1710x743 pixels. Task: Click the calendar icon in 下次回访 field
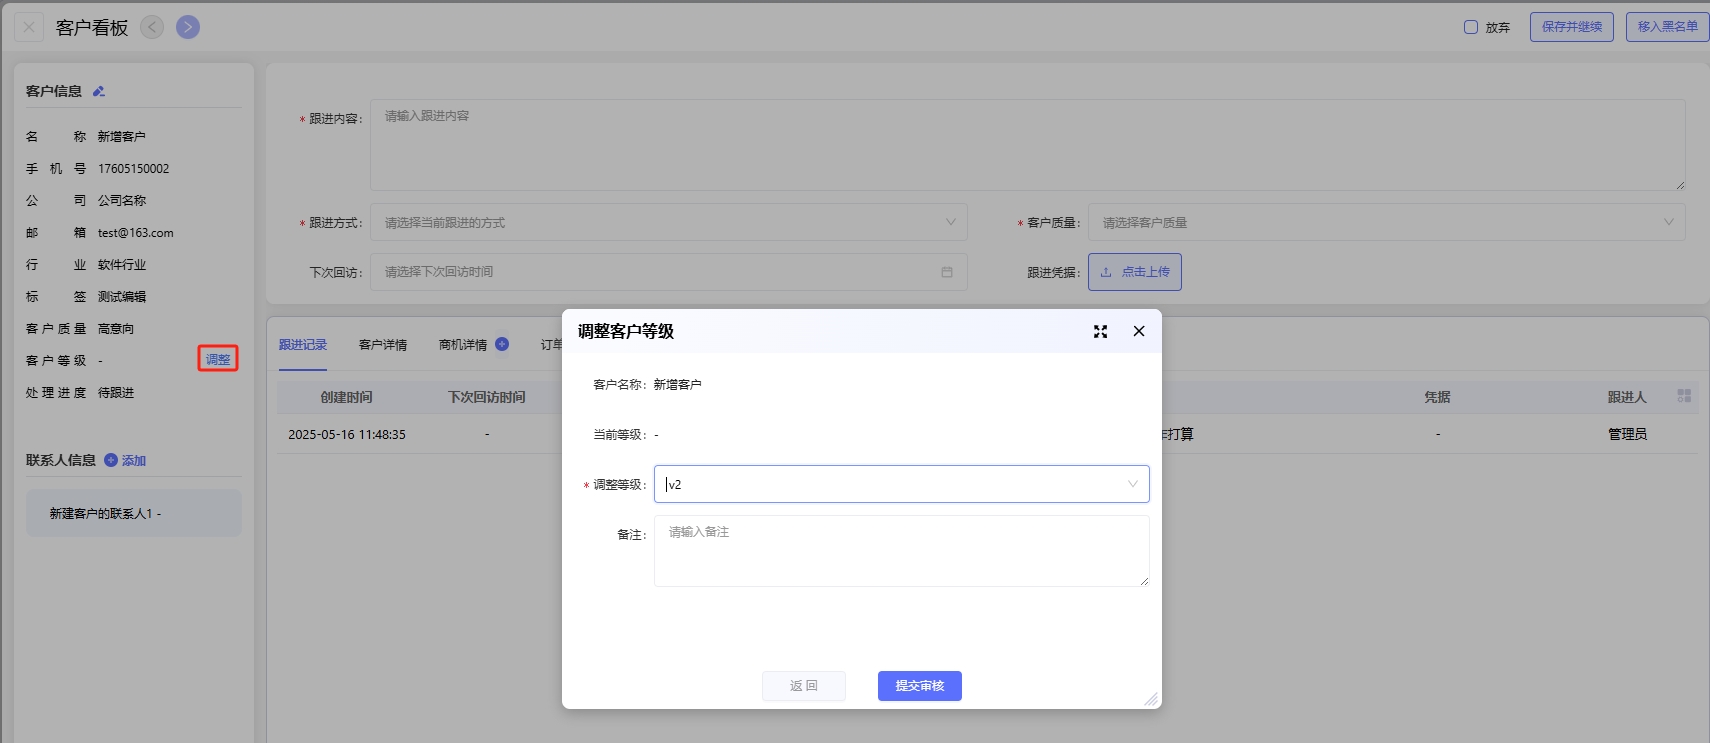click(946, 272)
